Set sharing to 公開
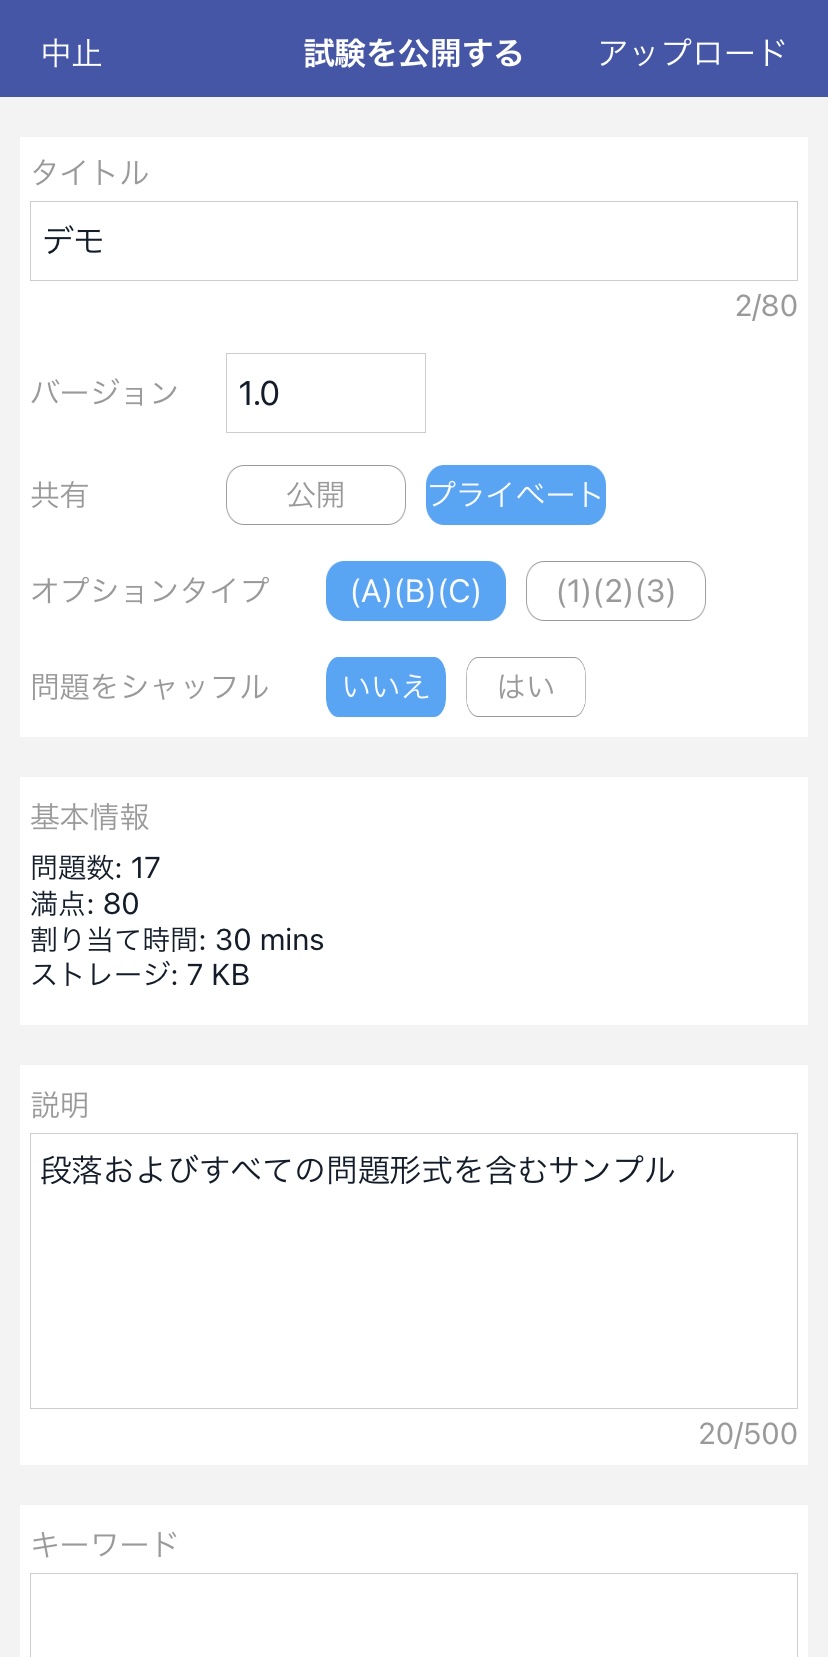 316,495
